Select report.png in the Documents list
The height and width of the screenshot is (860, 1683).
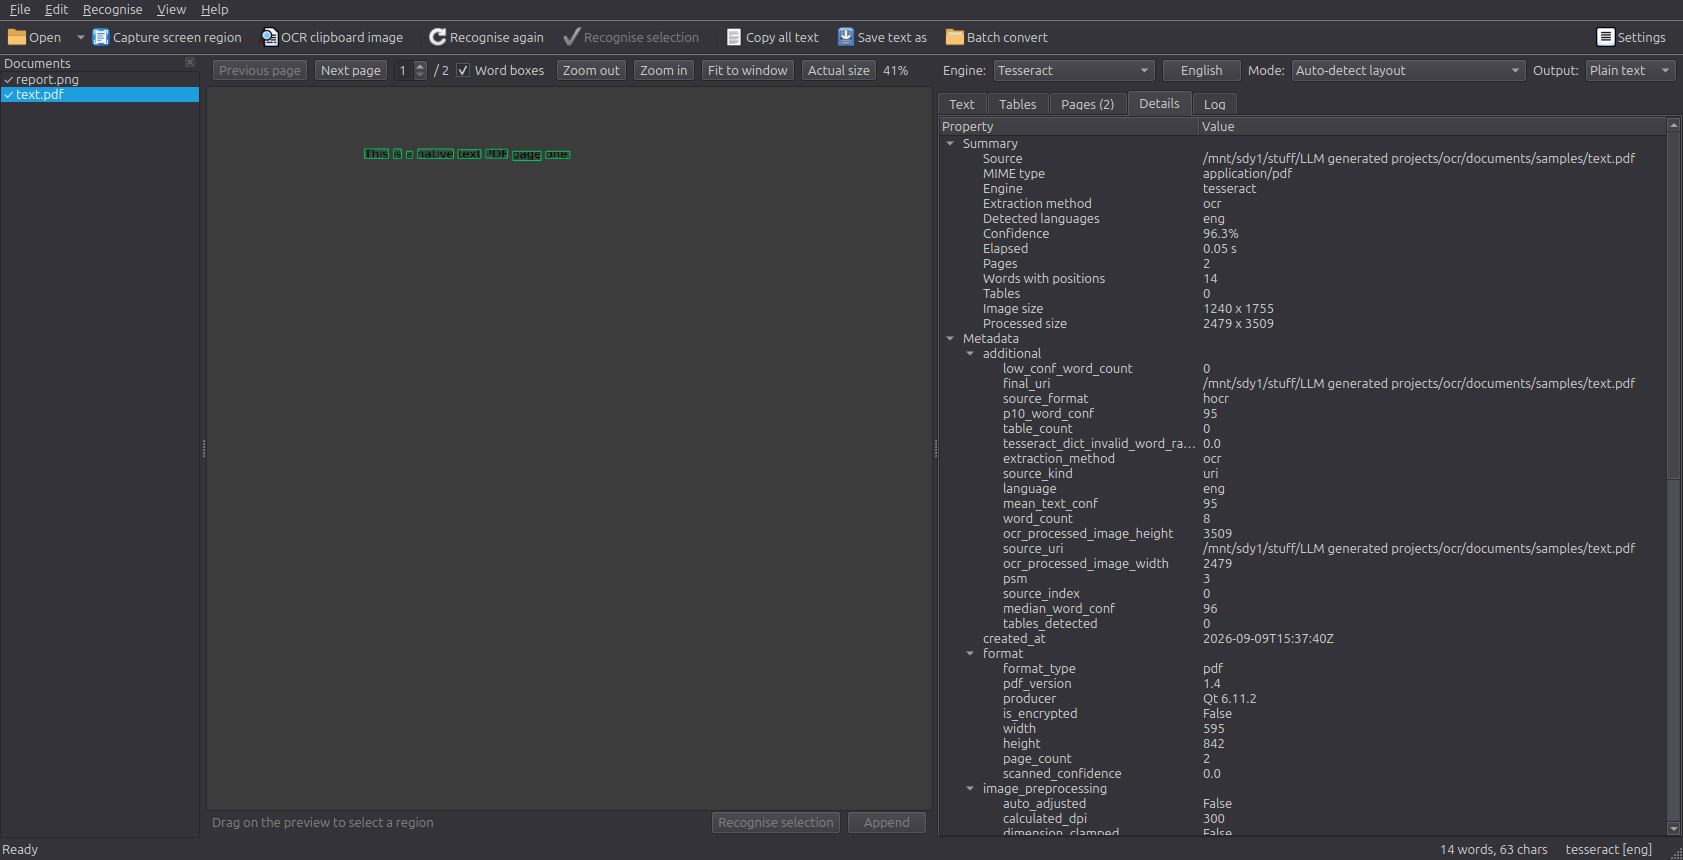pos(100,79)
